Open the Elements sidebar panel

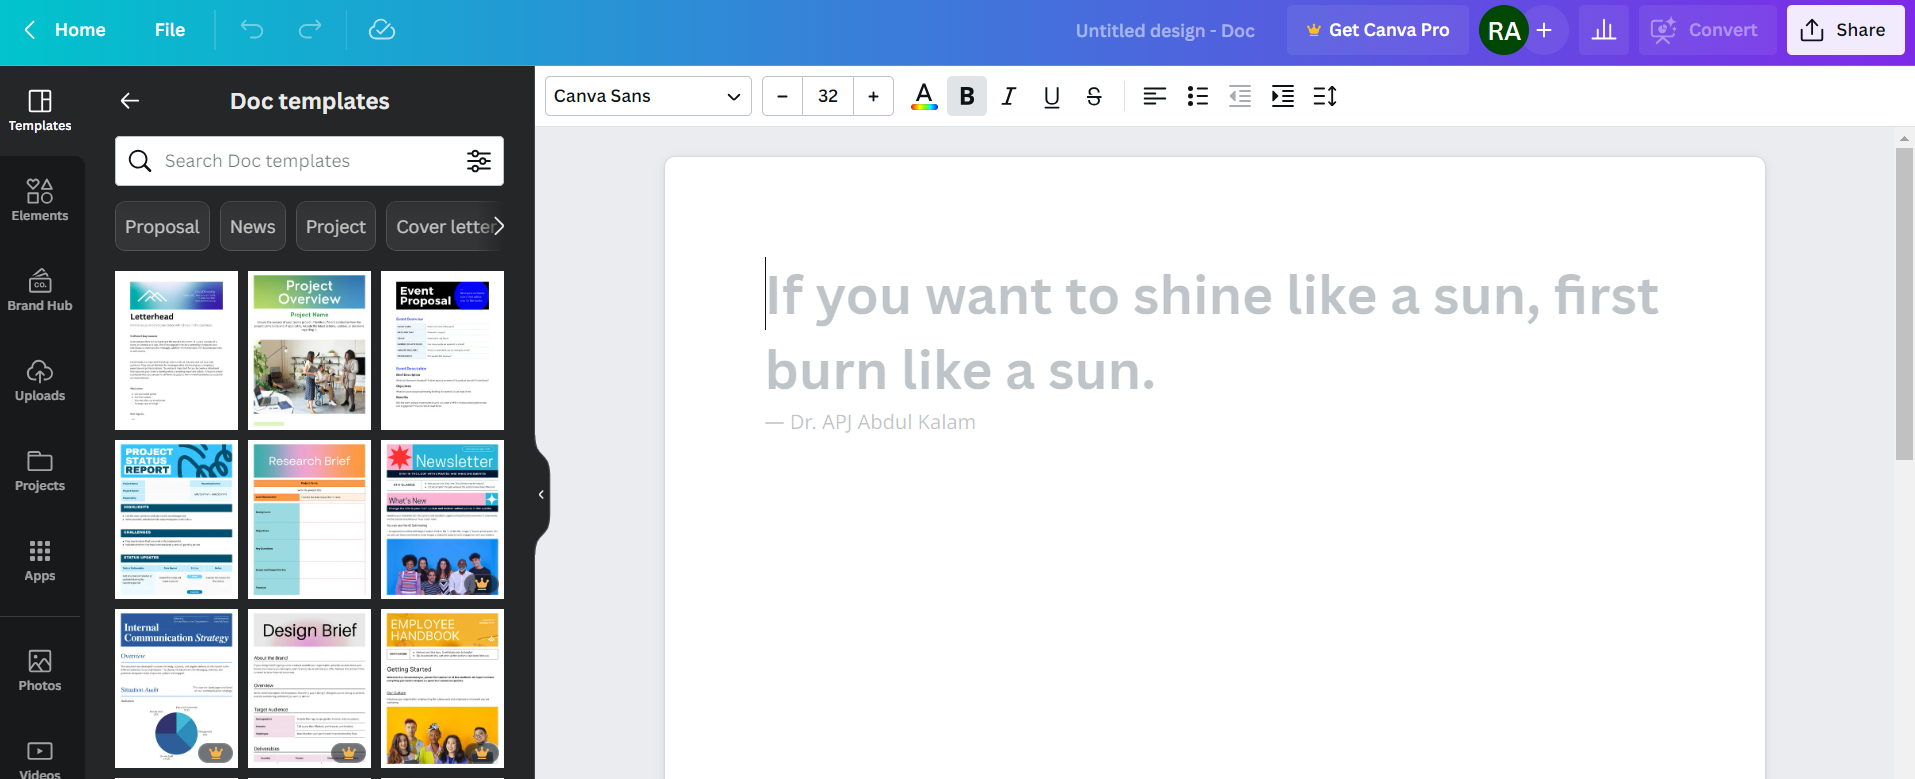click(40, 200)
